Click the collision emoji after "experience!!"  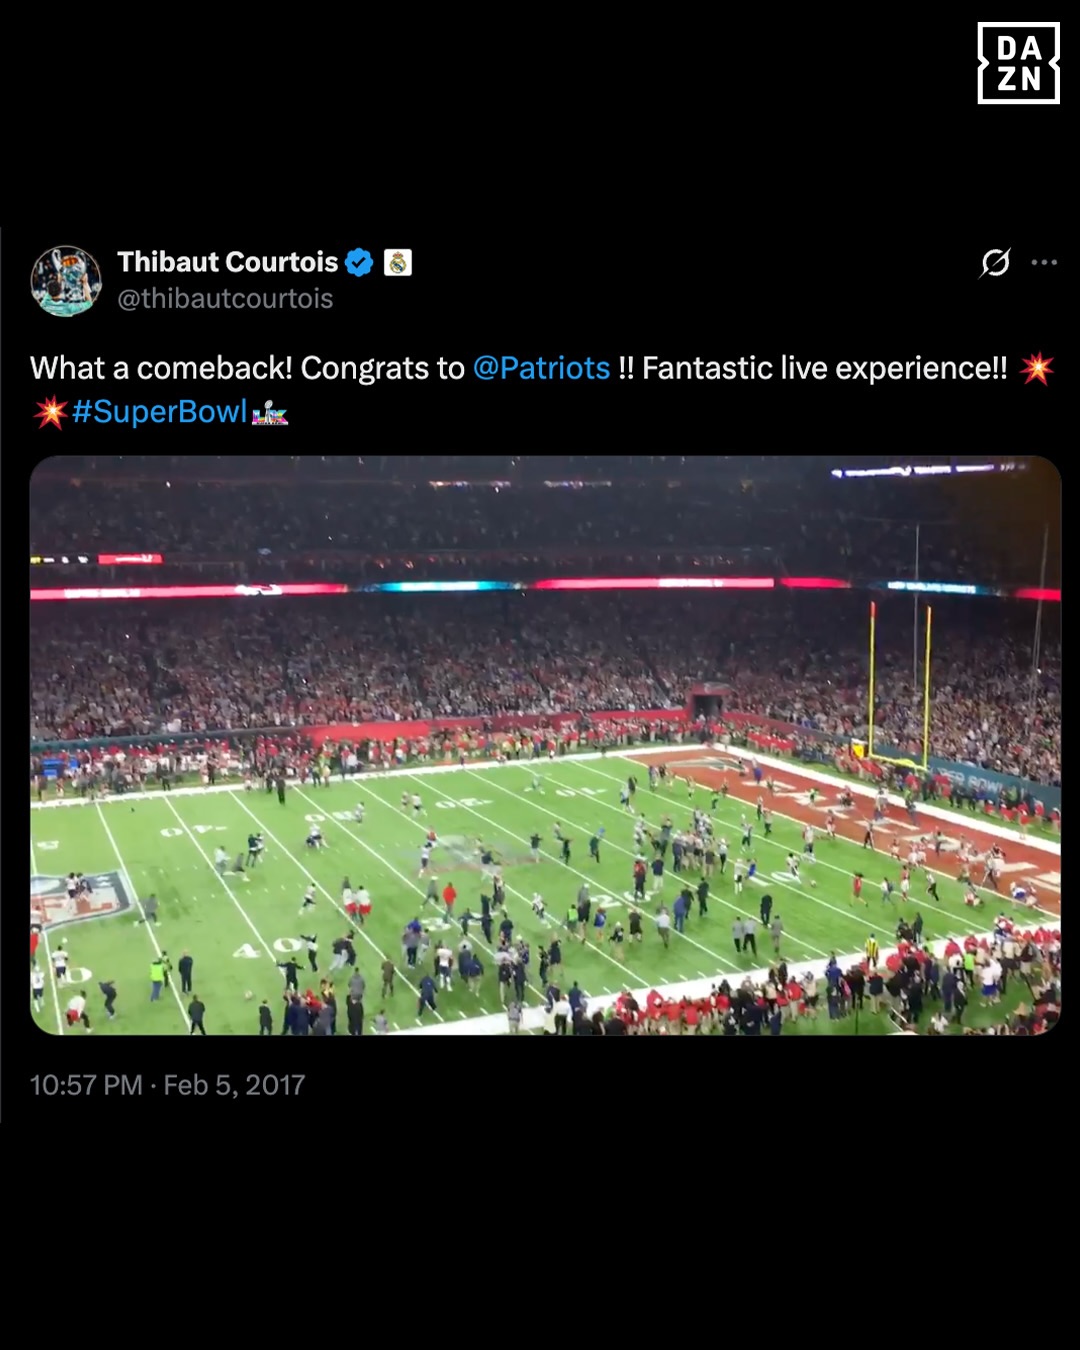(1037, 369)
